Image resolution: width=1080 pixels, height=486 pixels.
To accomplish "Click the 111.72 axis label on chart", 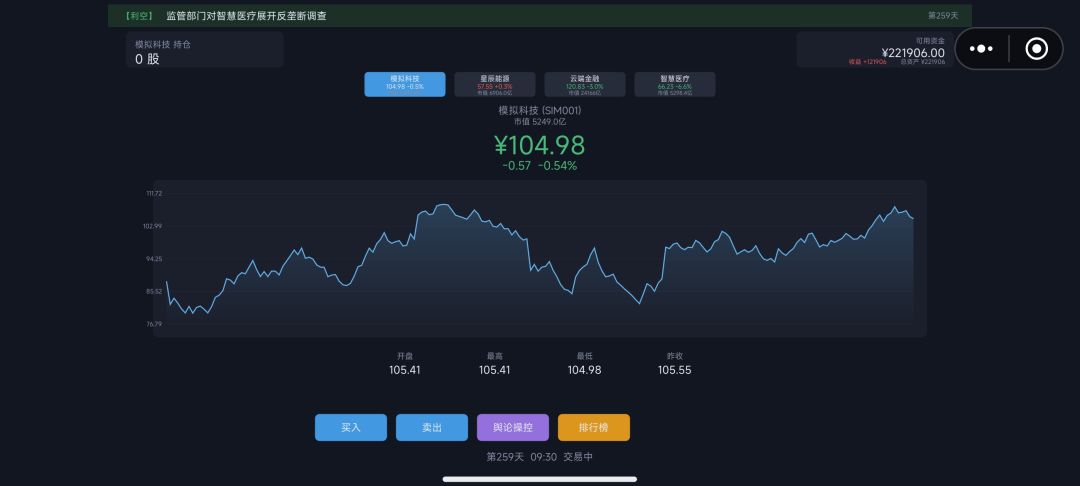I will click(x=154, y=193).
